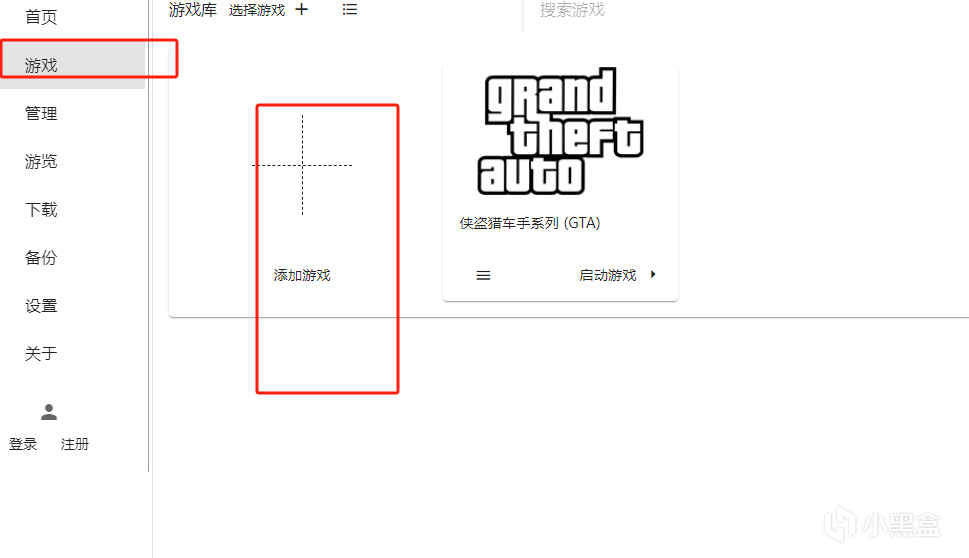Open the 首页 home page

[41, 17]
